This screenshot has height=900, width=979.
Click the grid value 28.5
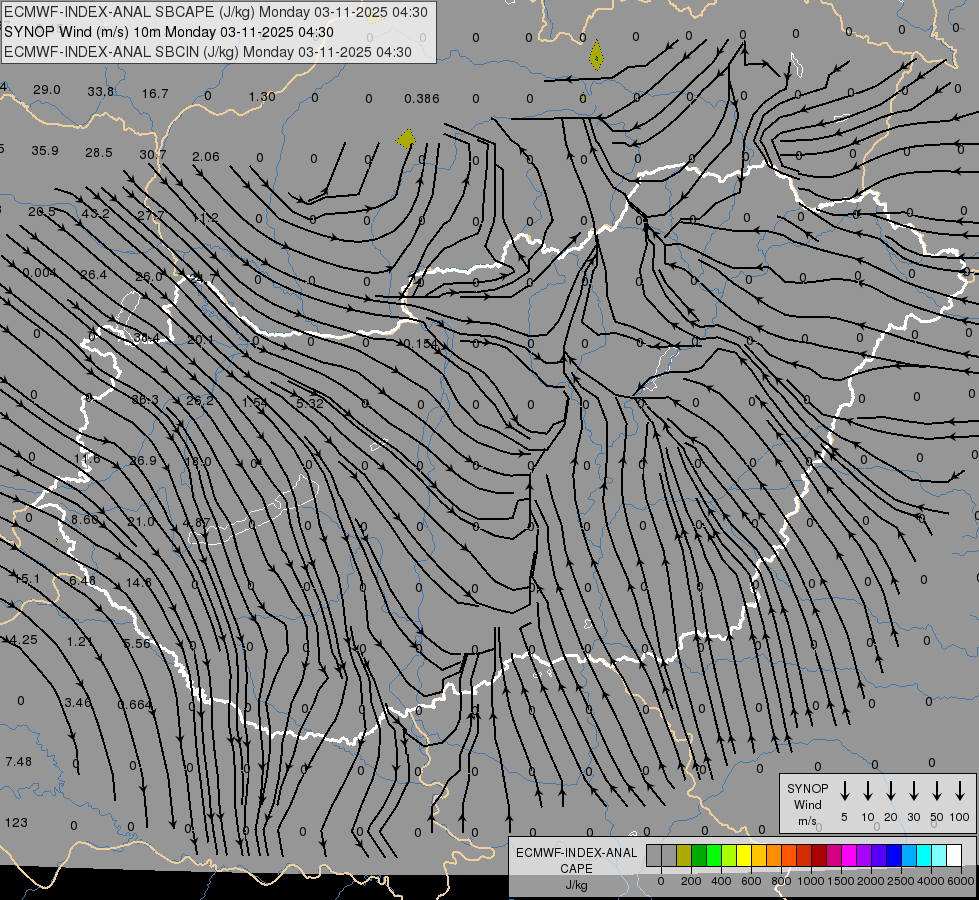tap(99, 153)
